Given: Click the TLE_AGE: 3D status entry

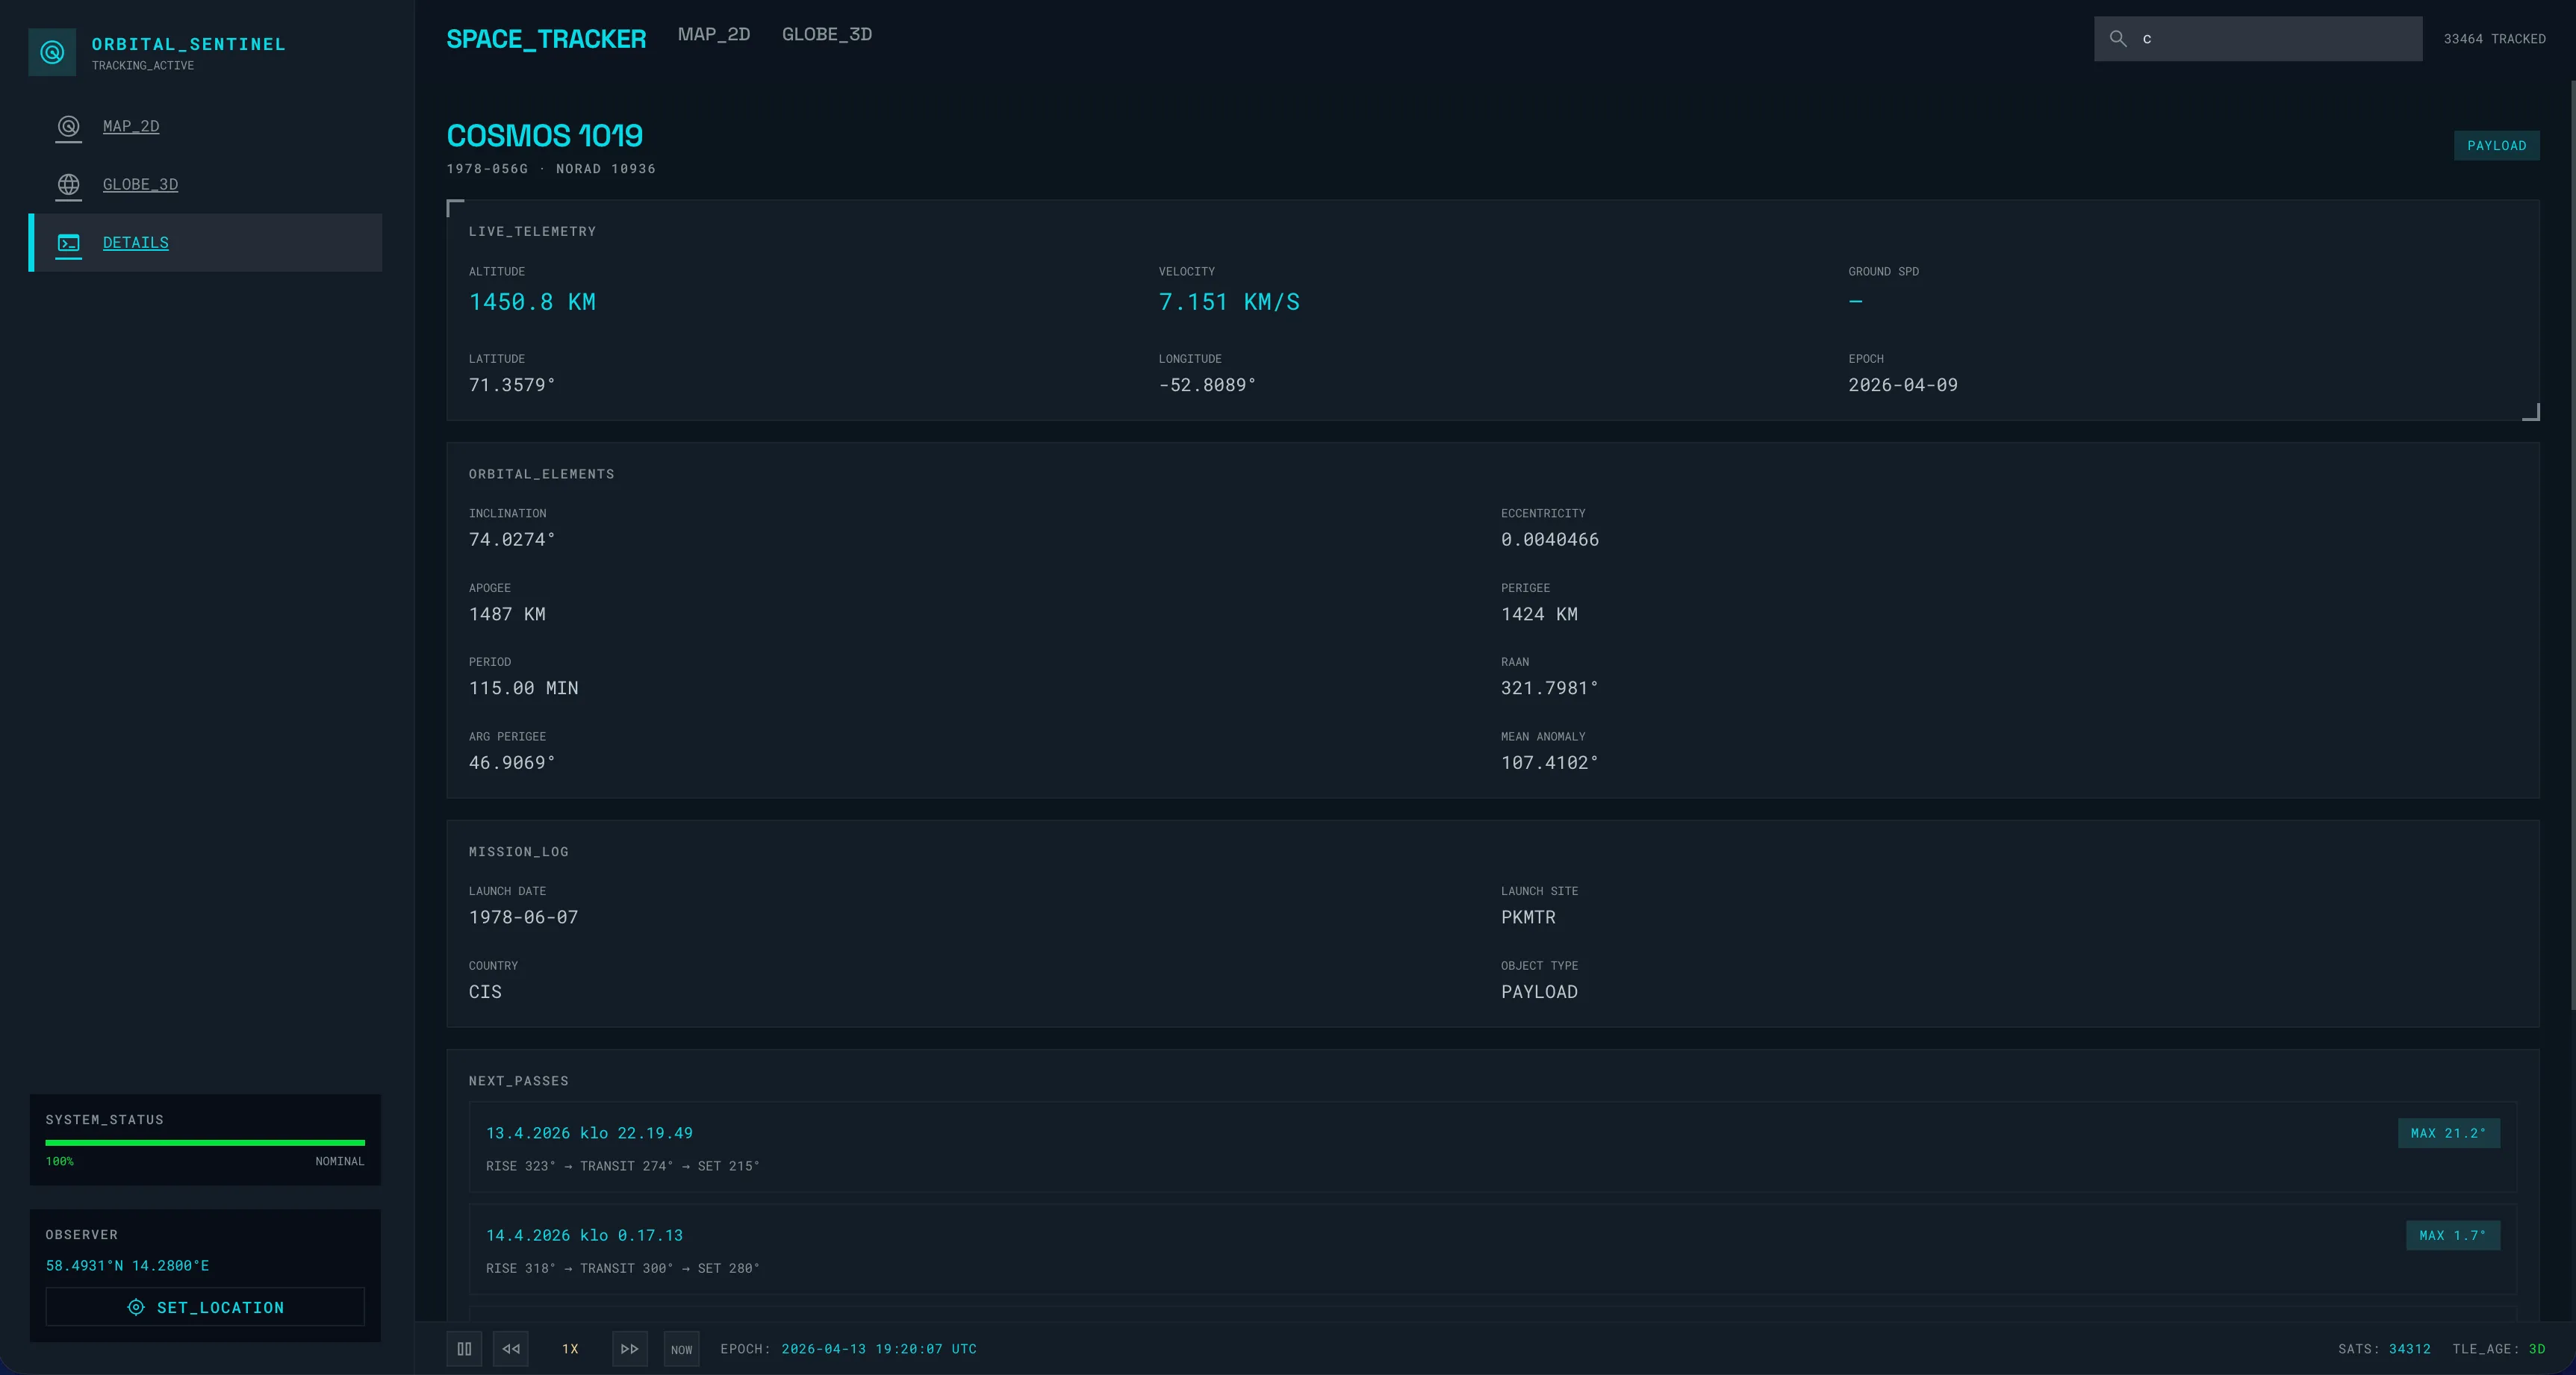Looking at the screenshot, I should pyautogui.click(x=2498, y=1349).
